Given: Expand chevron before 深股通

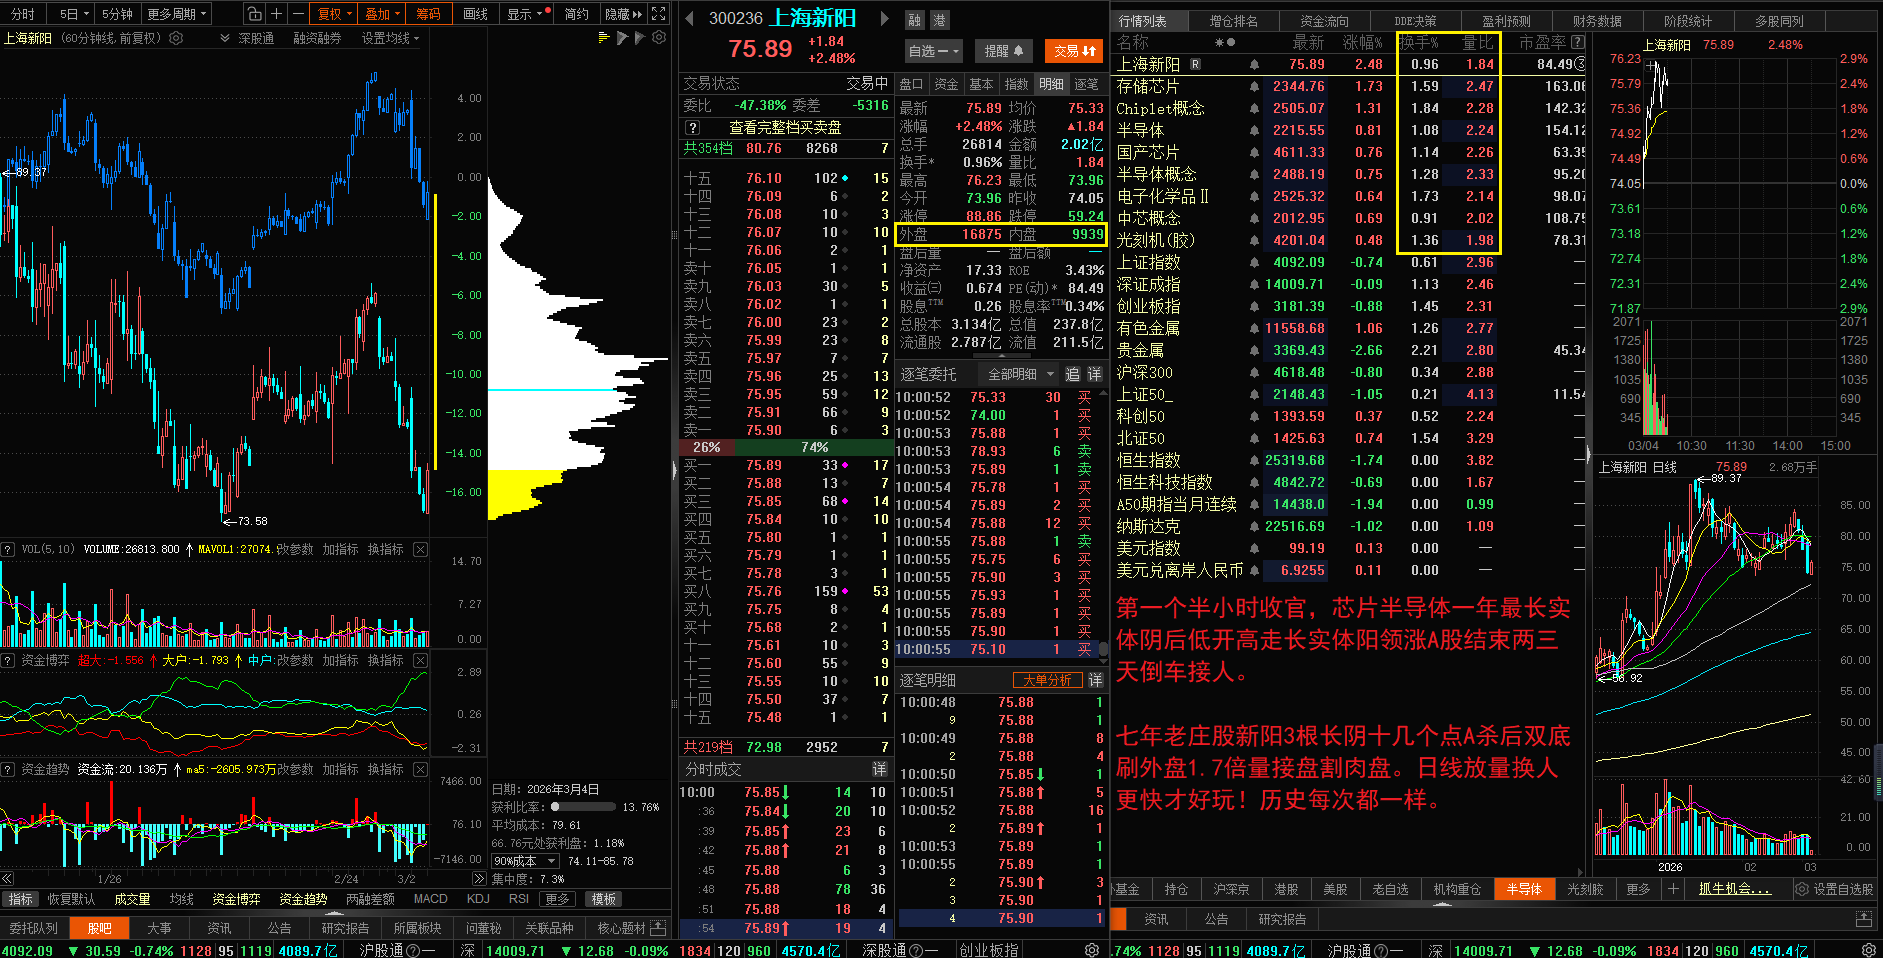Looking at the screenshot, I should coord(225,38).
